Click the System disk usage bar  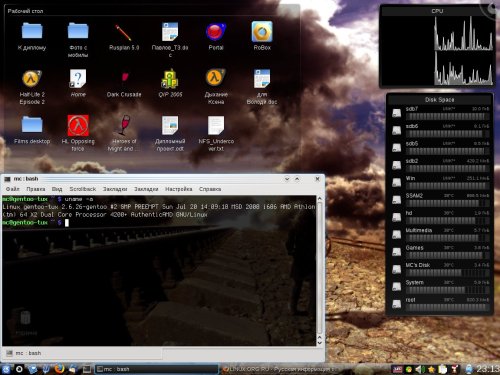[x=447, y=290]
